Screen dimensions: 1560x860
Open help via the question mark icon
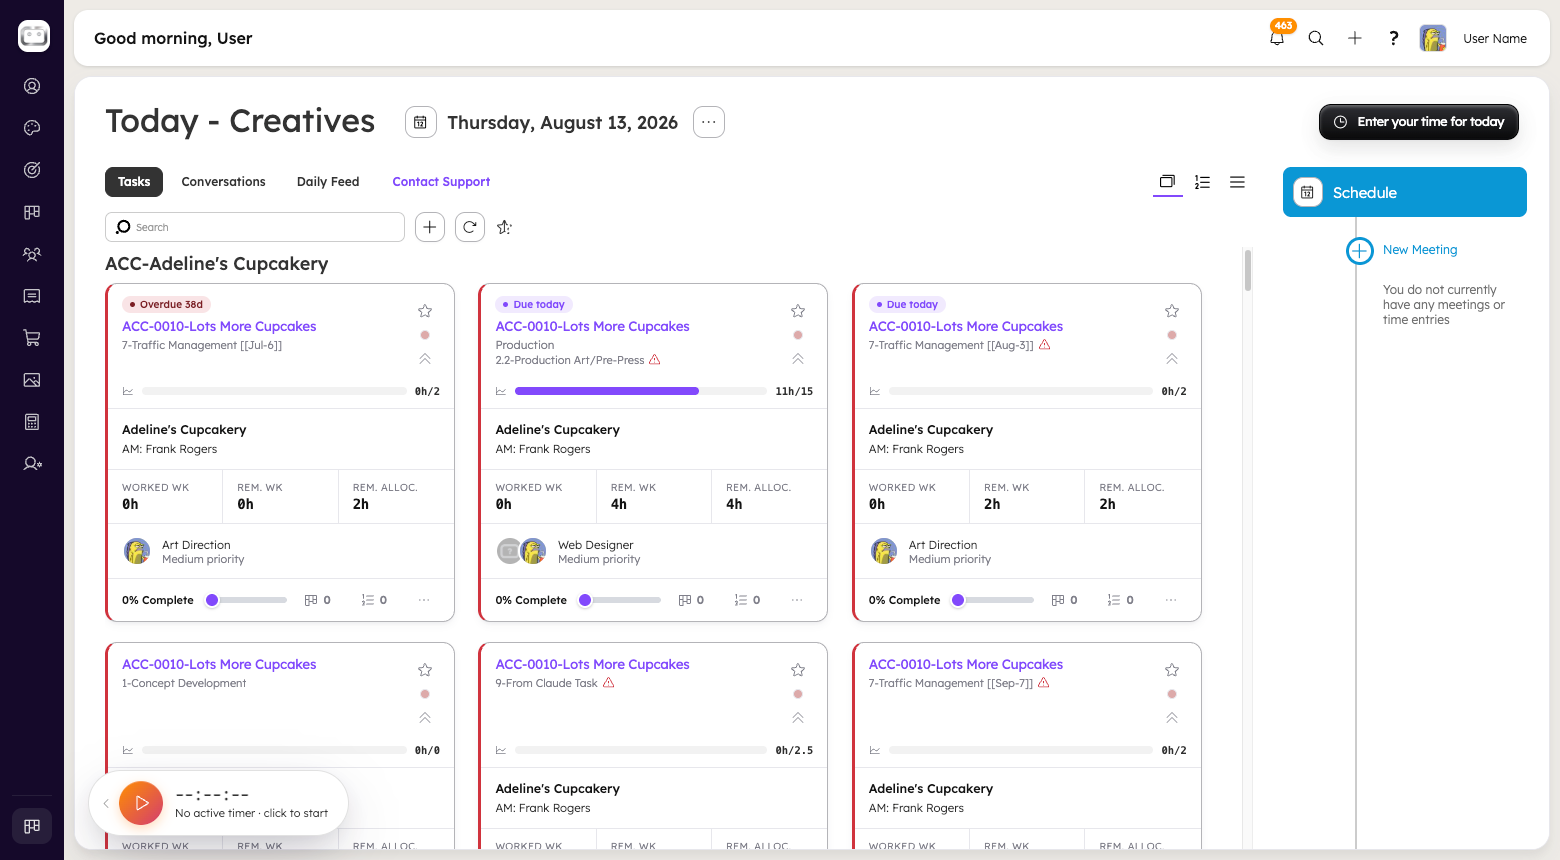[1394, 38]
